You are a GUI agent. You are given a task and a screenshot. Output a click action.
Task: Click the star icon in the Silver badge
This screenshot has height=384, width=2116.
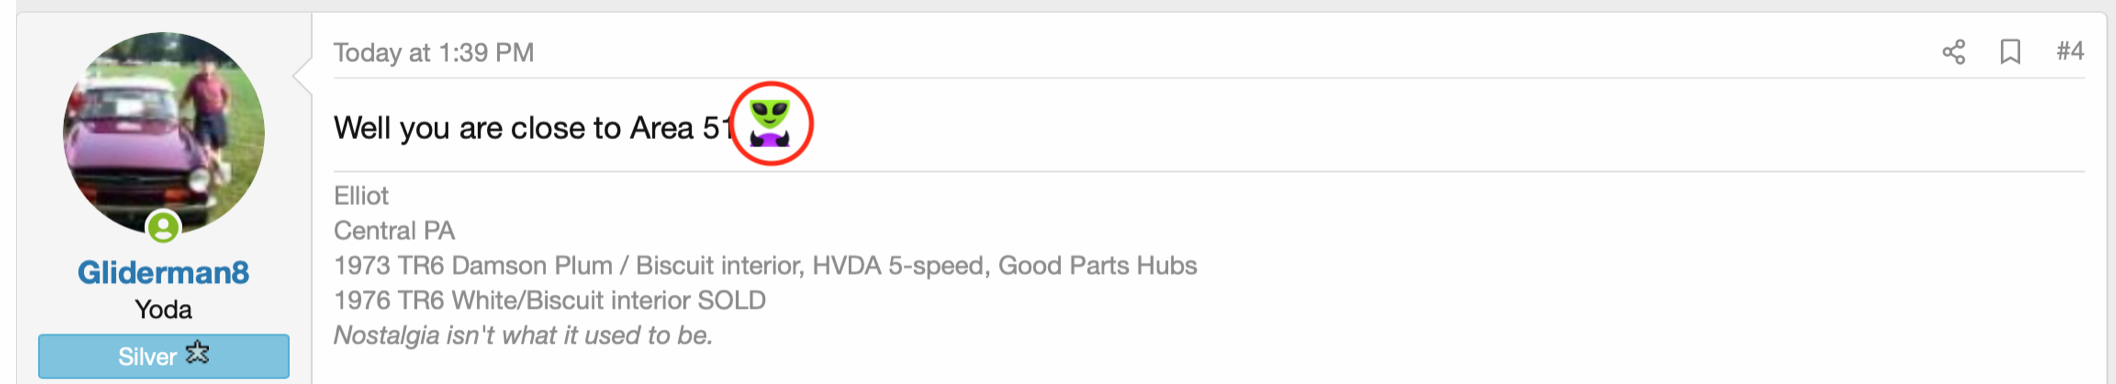(198, 353)
